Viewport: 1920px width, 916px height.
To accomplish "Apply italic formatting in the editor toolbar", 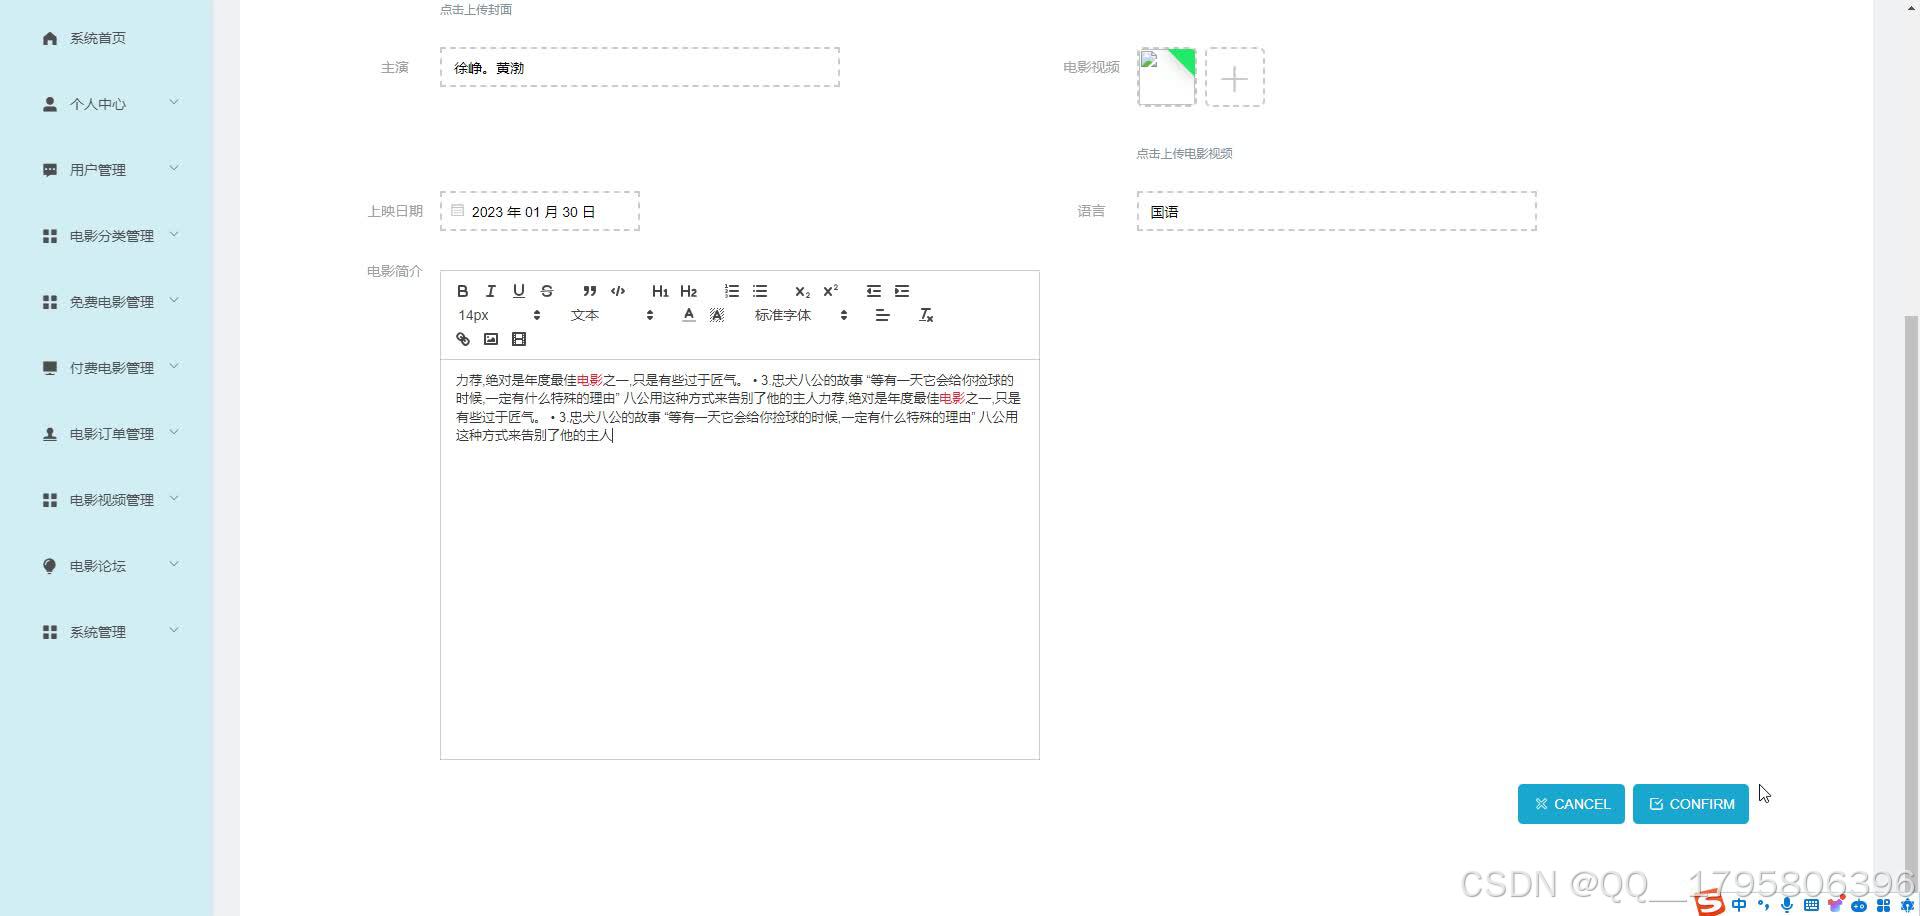I will coord(490,291).
